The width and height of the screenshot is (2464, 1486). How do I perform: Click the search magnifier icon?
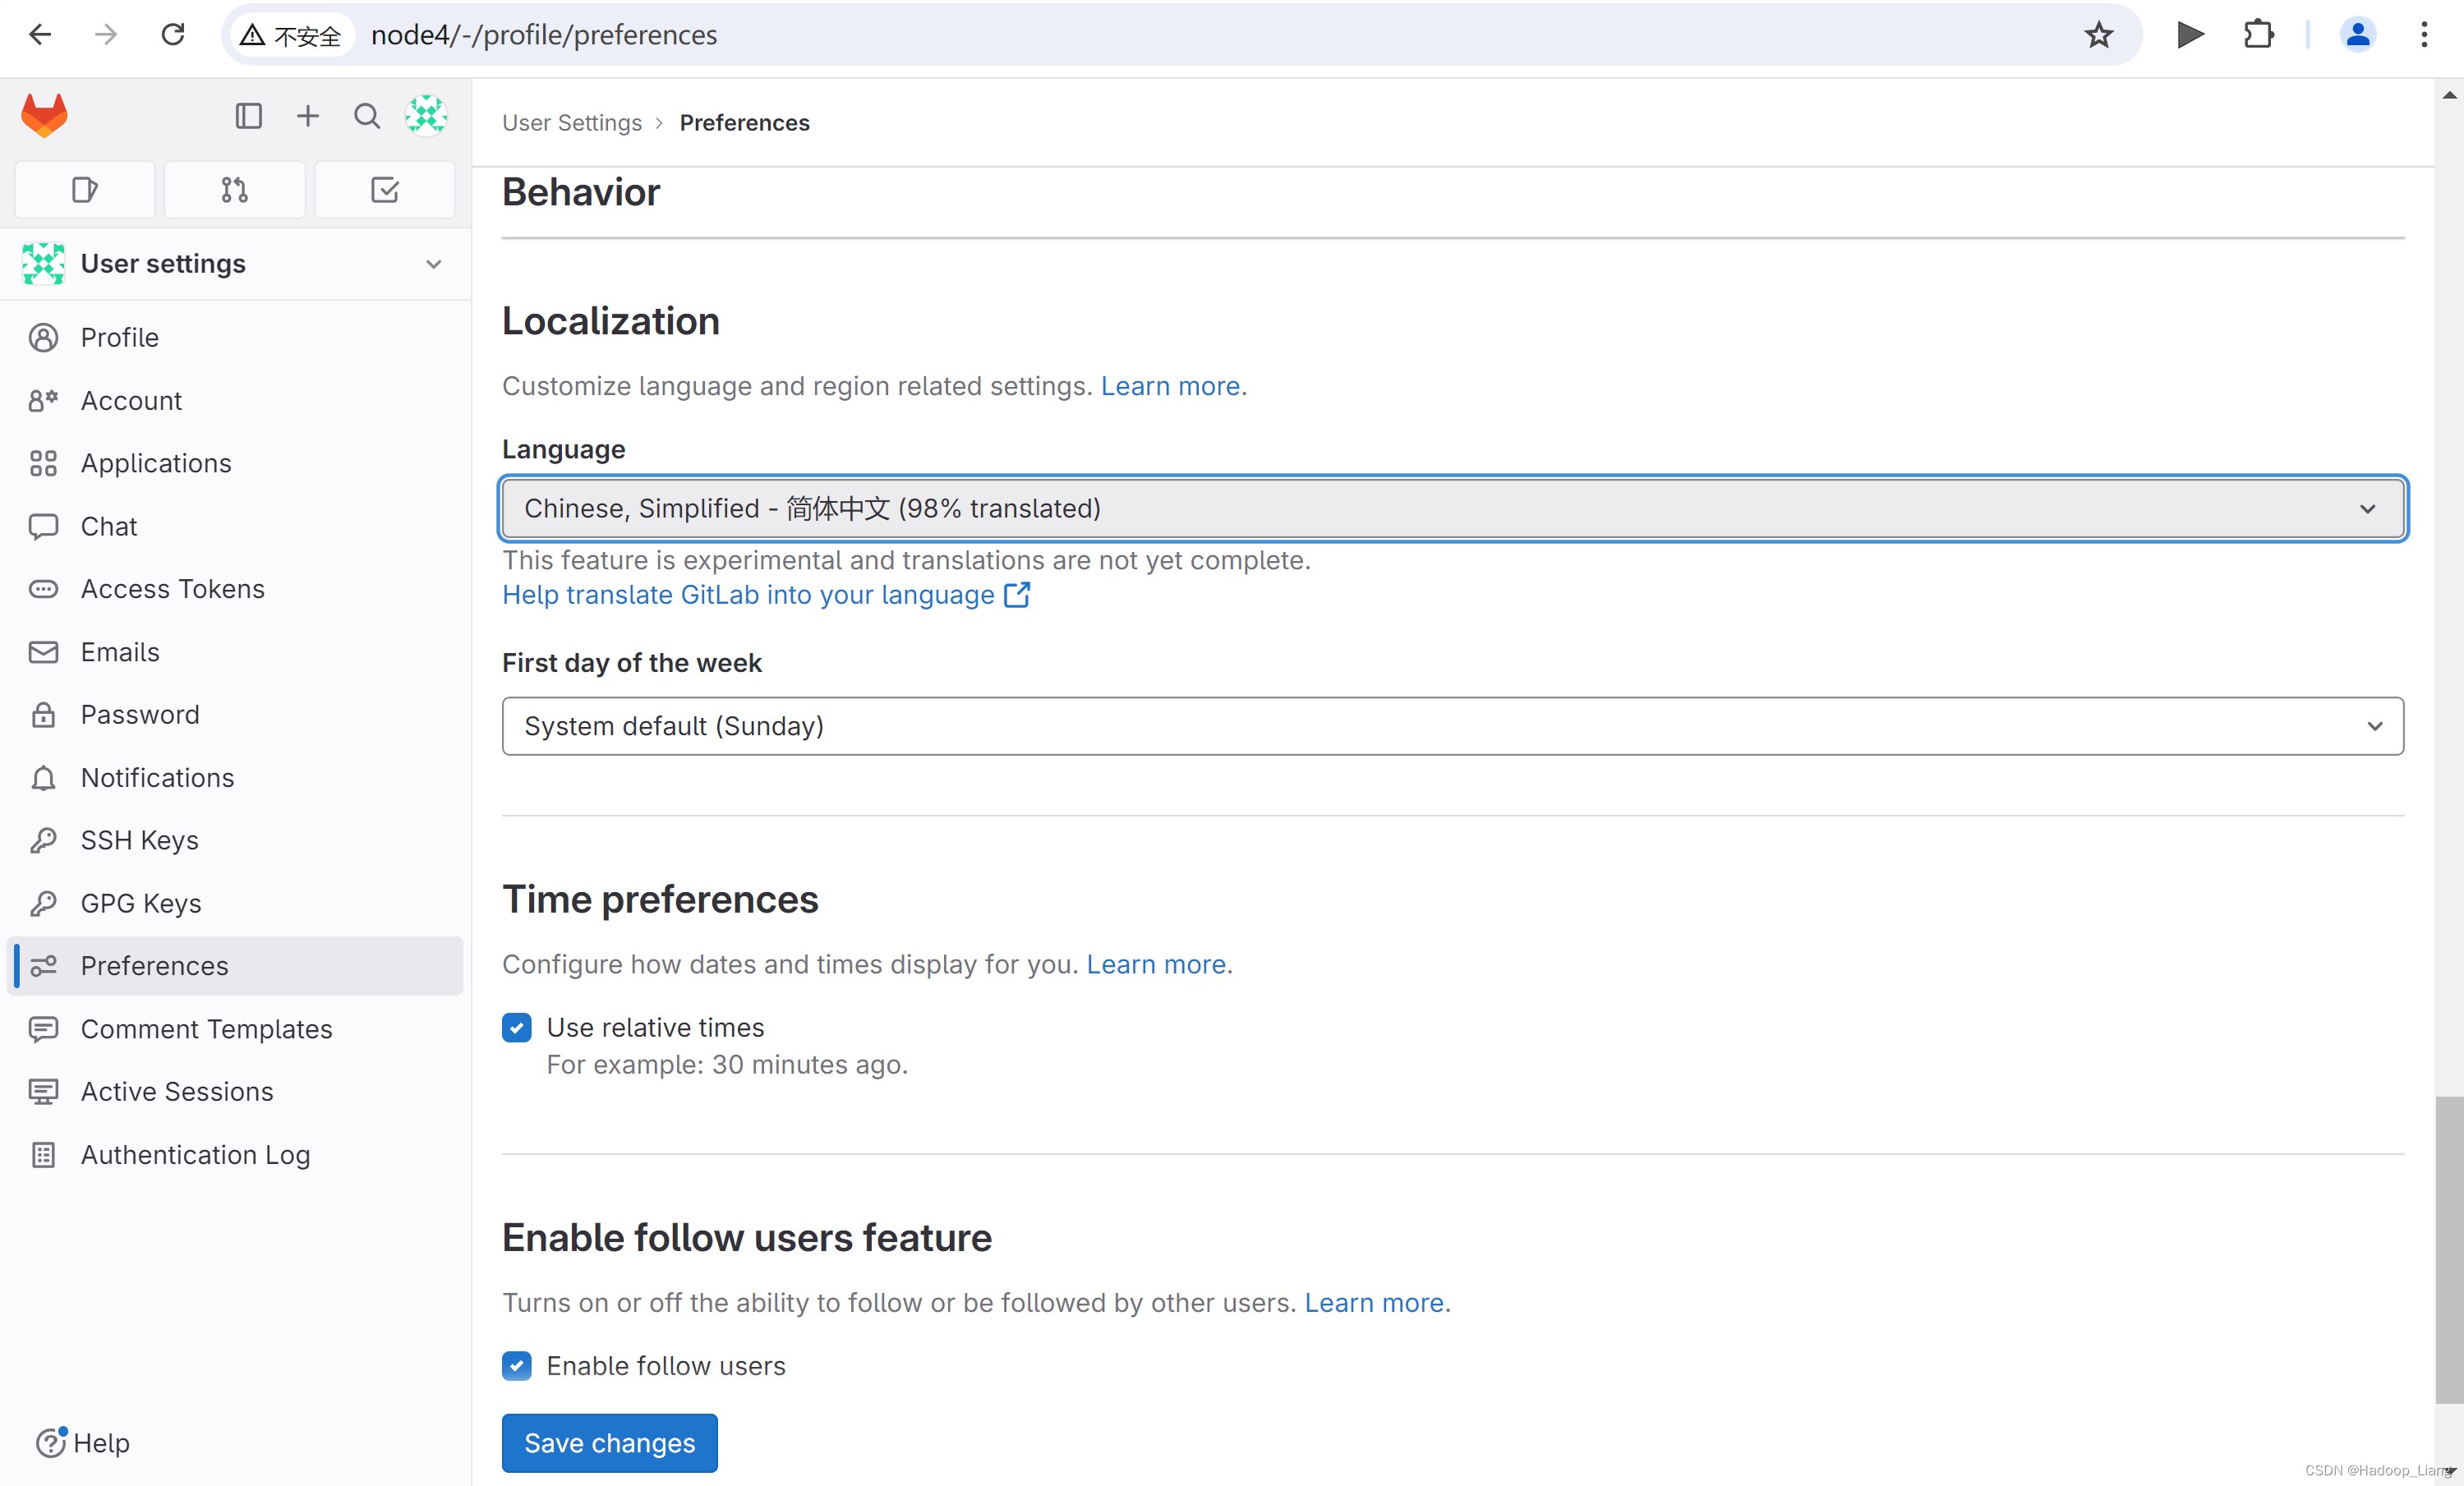coord(367,116)
